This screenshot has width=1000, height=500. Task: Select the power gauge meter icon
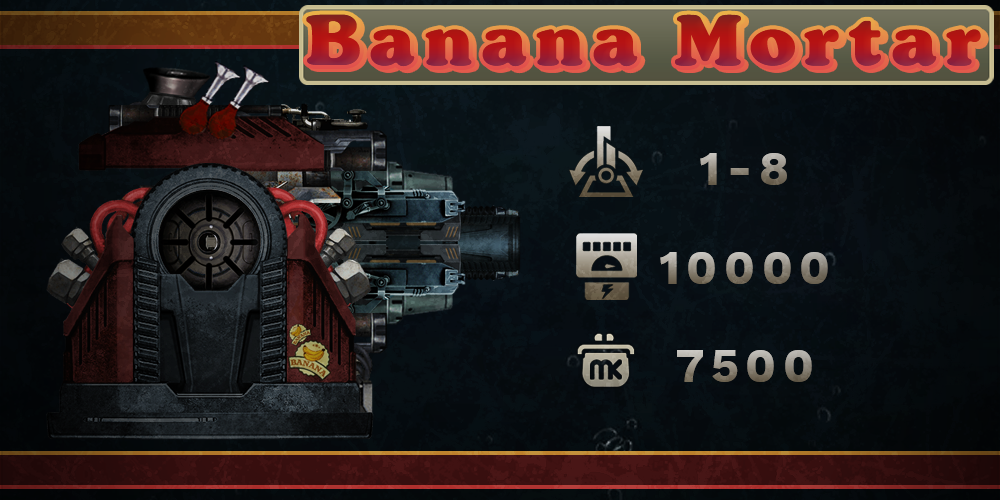coord(606,267)
